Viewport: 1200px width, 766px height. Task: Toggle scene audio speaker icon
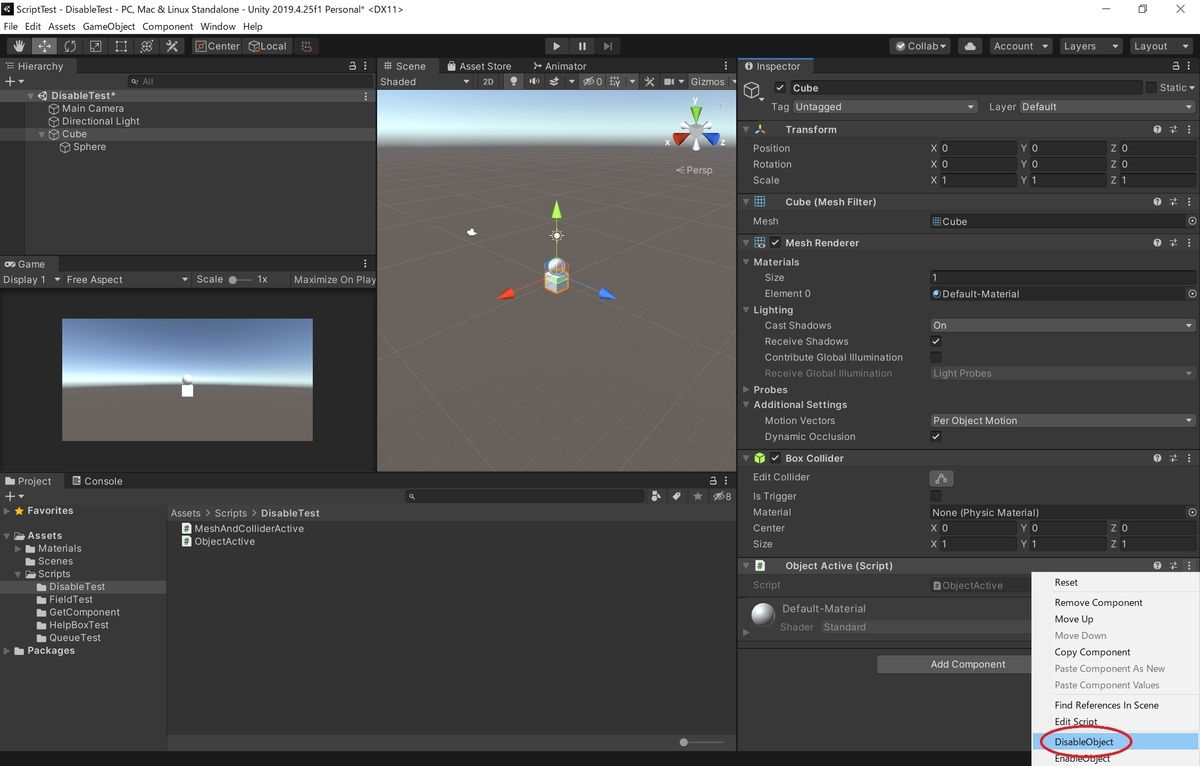pos(535,82)
